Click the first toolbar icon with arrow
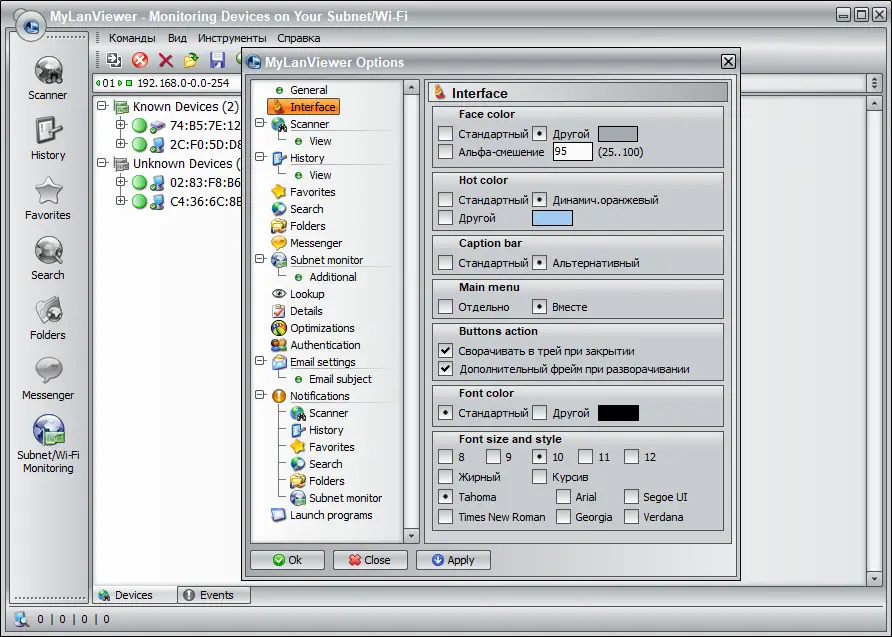The image size is (892, 637). 114,60
